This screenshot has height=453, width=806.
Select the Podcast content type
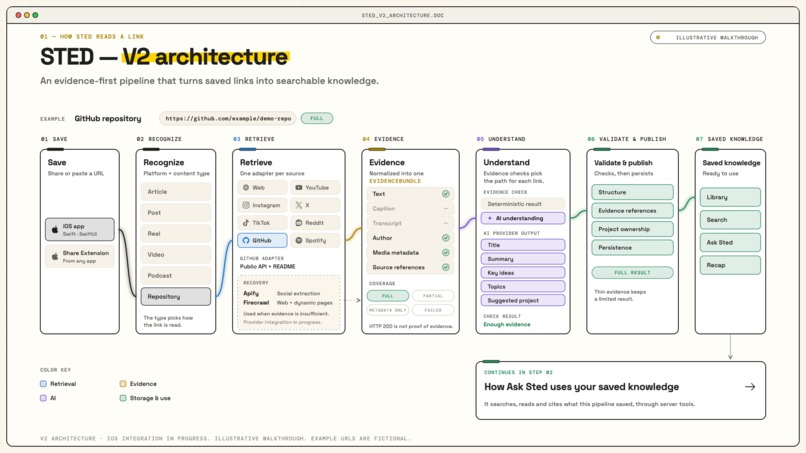pyautogui.click(x=176, y=276)
